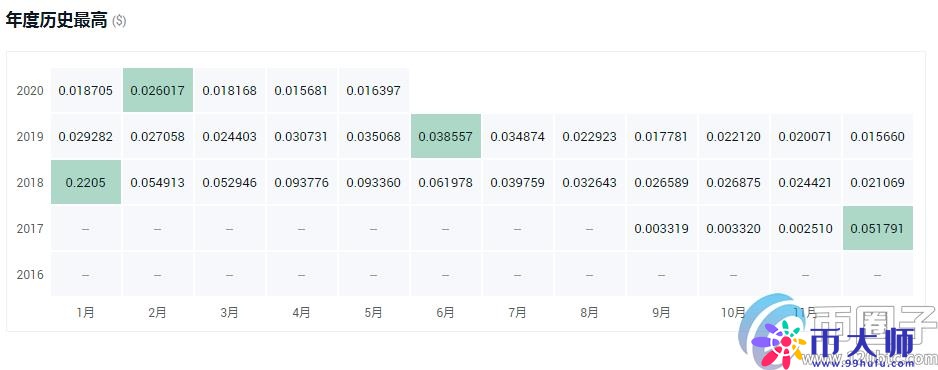
Task: Select the 0.054913 value
Action: pyautogui.click(x=158, y=183)
